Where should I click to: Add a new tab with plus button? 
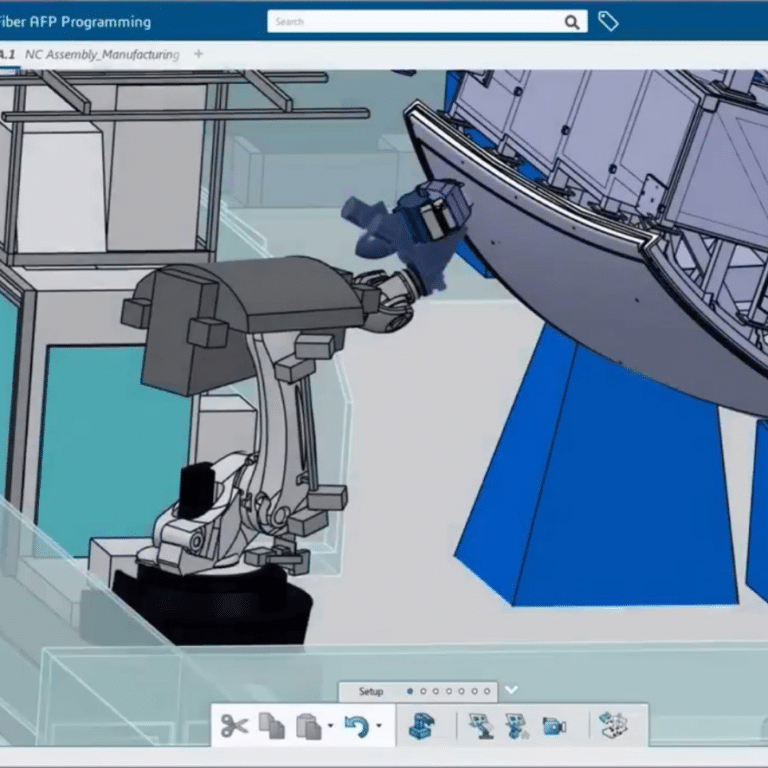pyautogui.click(x=198, y=54)
